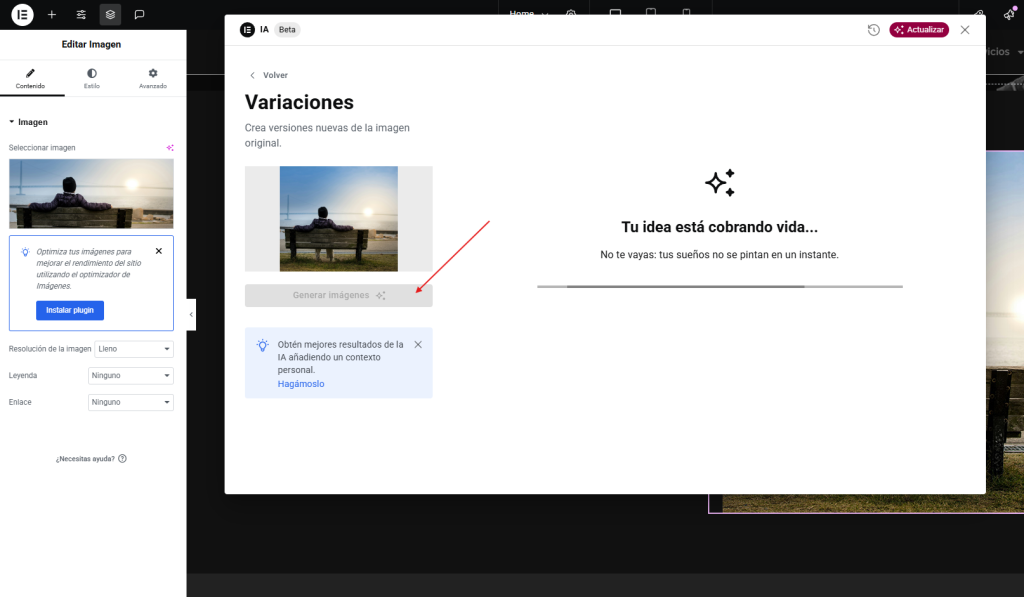The height and width of the screenshot is (597, 1024).
Task: Switch to the Avanzado tab
Action: click(x=153, y=79)
